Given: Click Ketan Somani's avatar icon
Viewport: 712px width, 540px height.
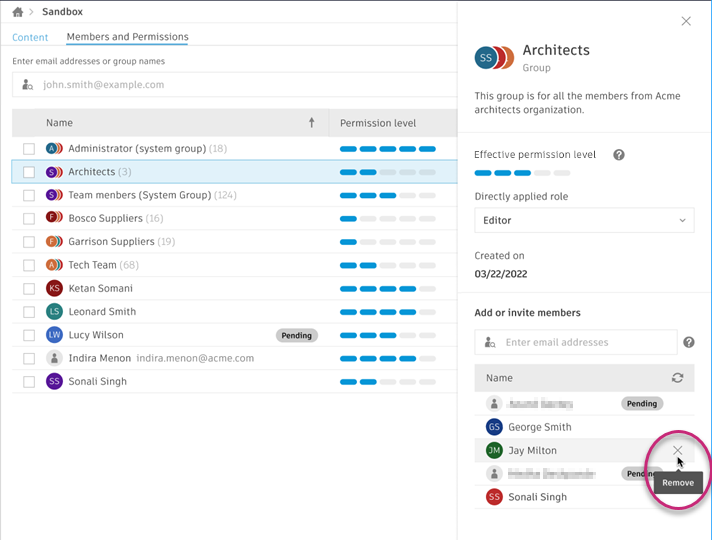Looking at the screenshot, I should coord(54,288).
